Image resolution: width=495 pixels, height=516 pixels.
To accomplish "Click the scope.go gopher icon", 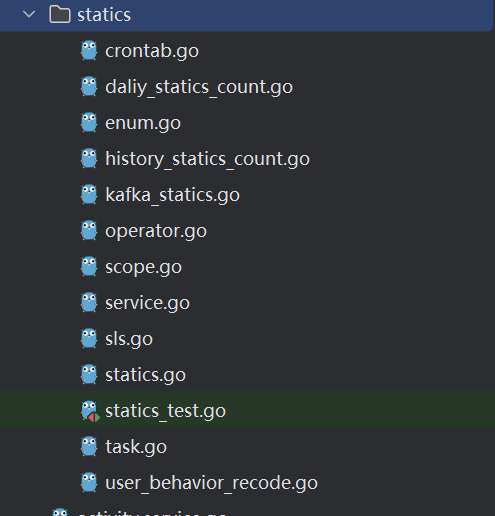I will pos(89,266).
